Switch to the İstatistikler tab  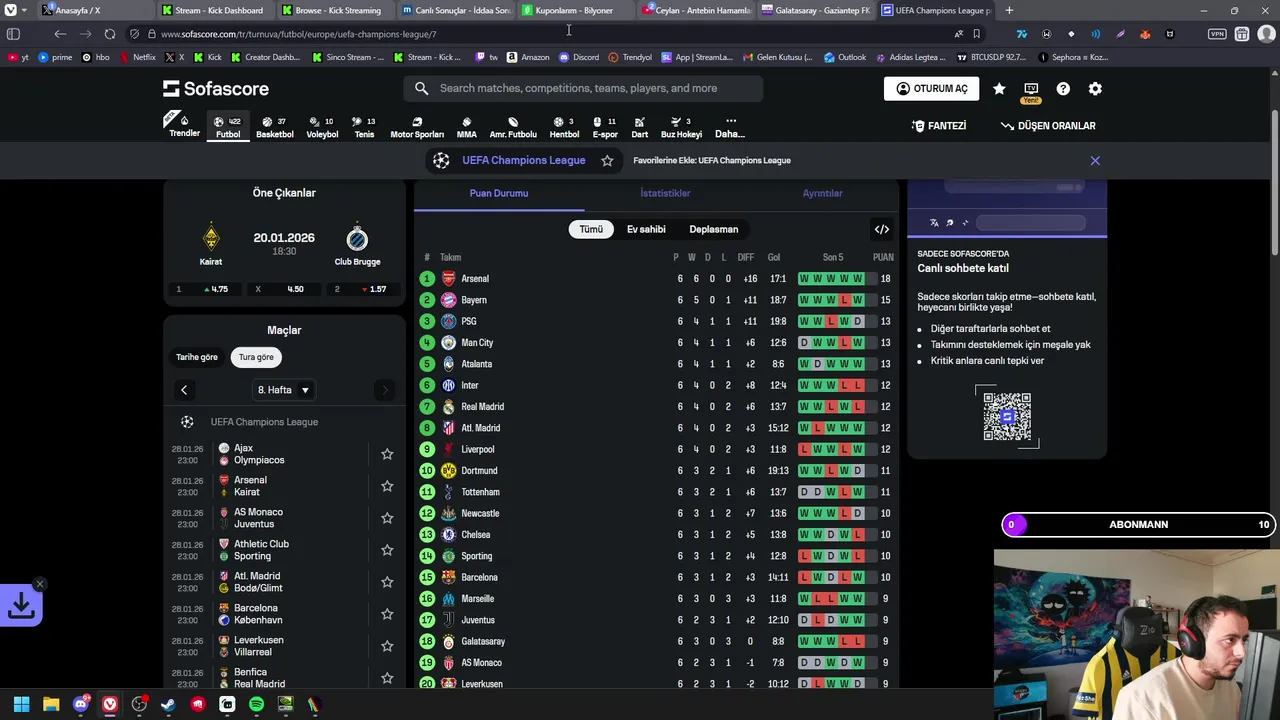click(665, 193)
